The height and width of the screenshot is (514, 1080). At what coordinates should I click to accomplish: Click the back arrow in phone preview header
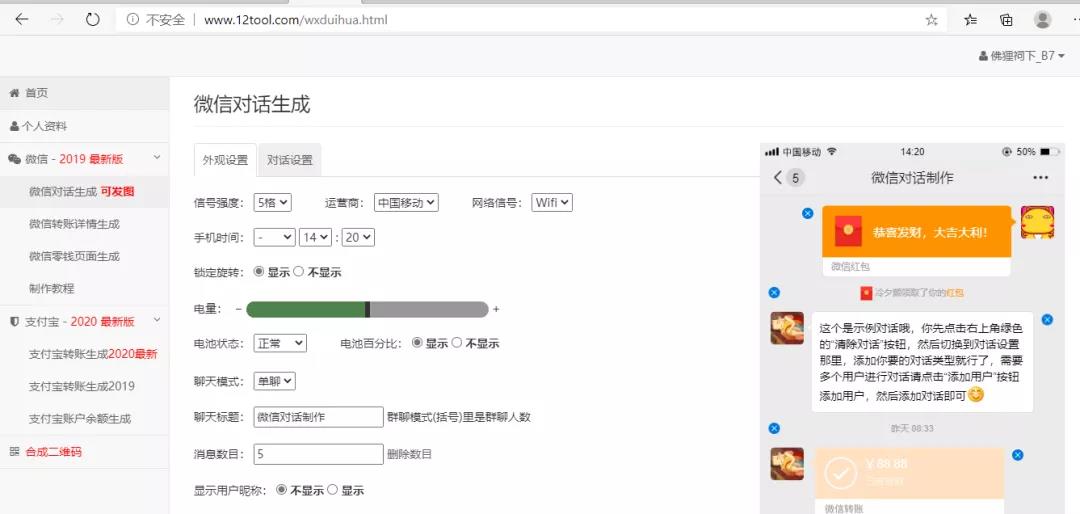click(778, 178)
